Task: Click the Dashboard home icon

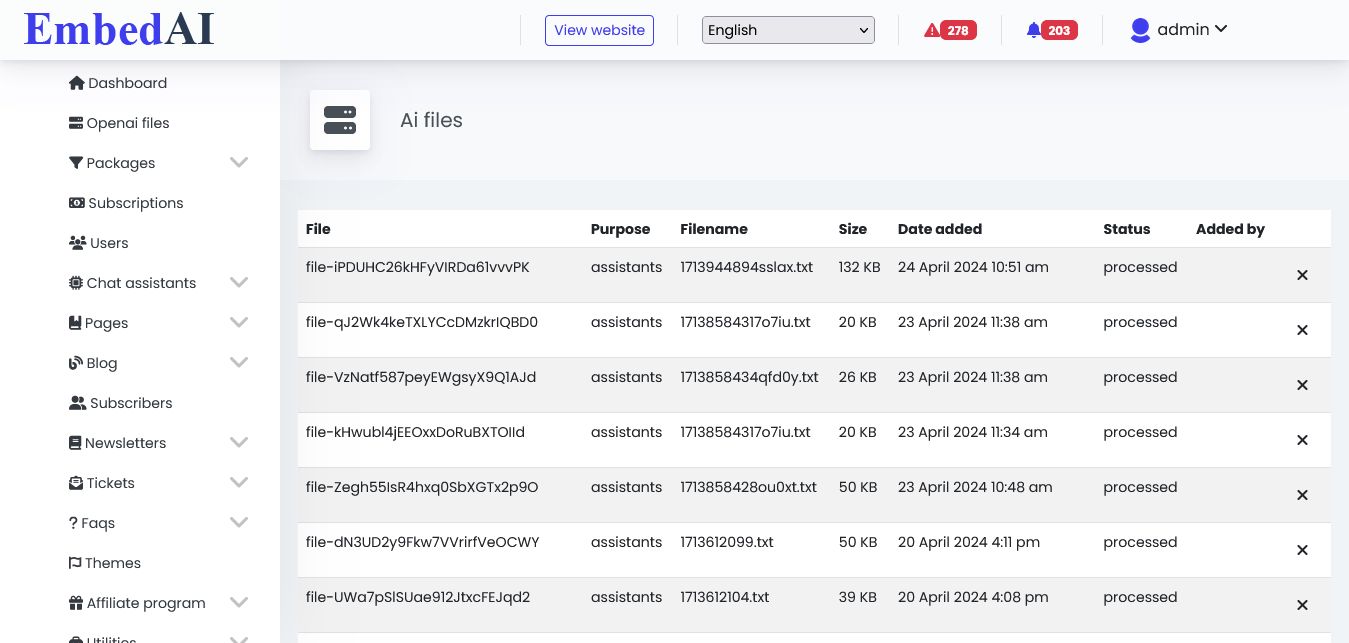Action: tap(76, 83)
